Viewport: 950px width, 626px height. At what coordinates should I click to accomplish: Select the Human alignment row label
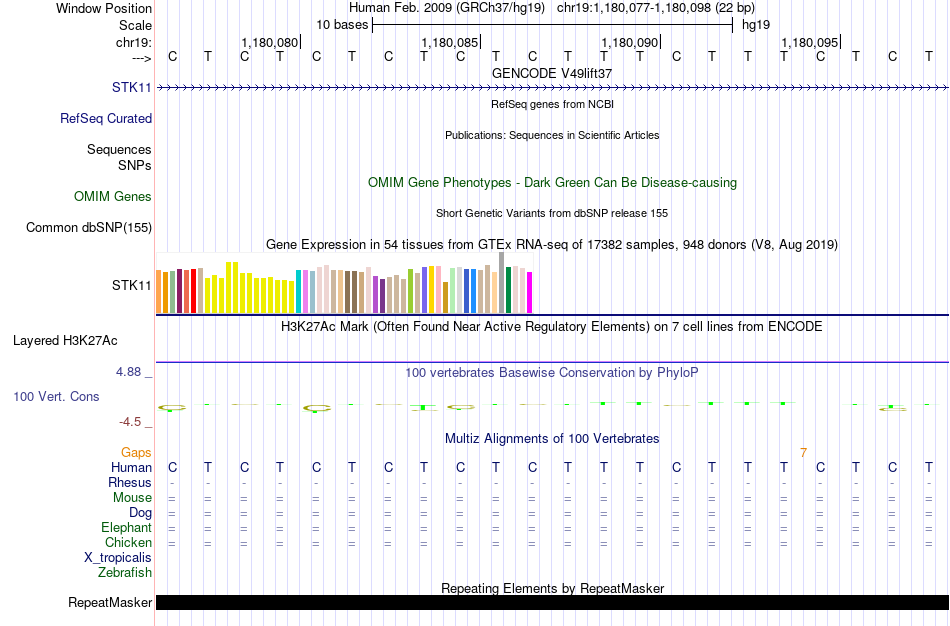(131, 467)
